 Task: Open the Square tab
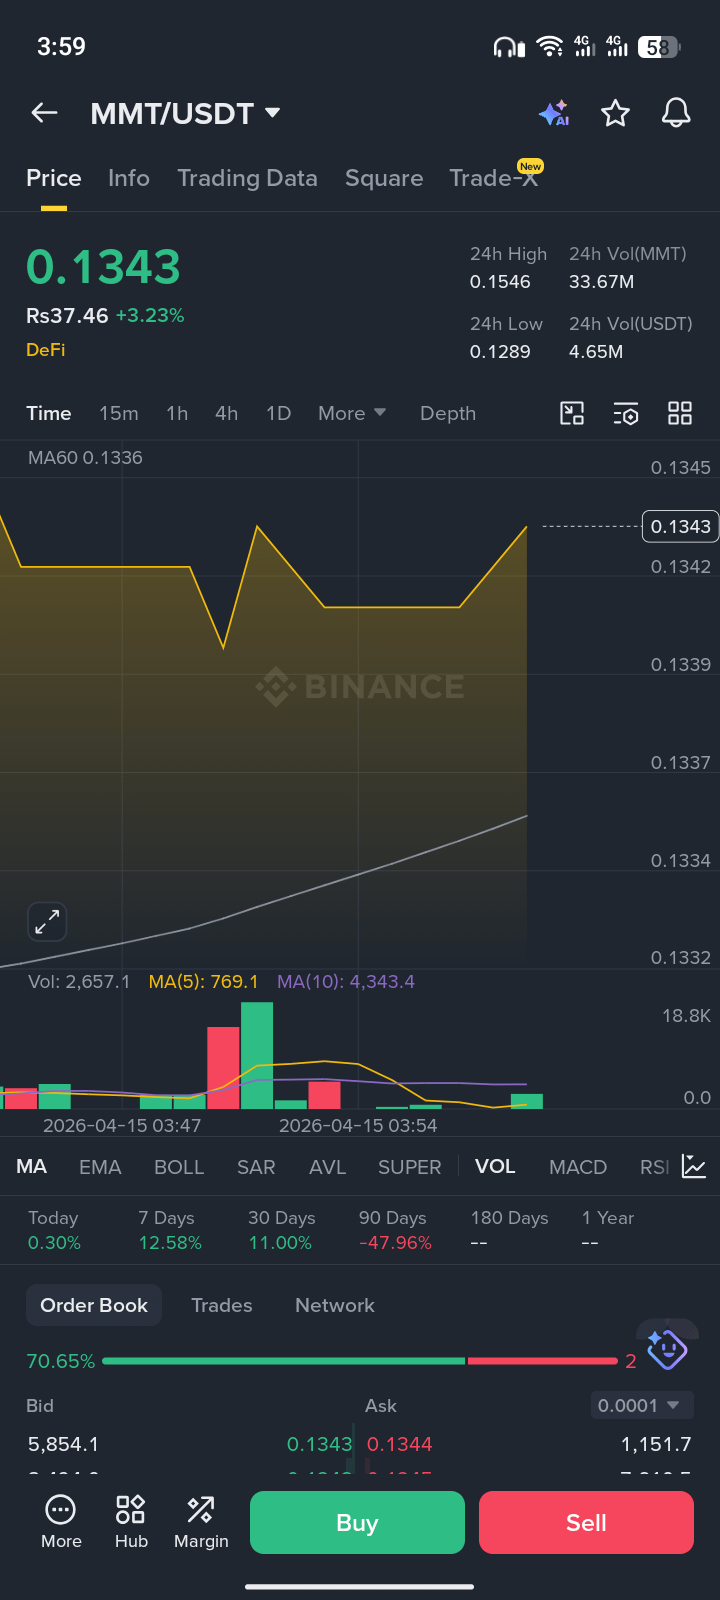pyautogui.click(x=384, y=178)
